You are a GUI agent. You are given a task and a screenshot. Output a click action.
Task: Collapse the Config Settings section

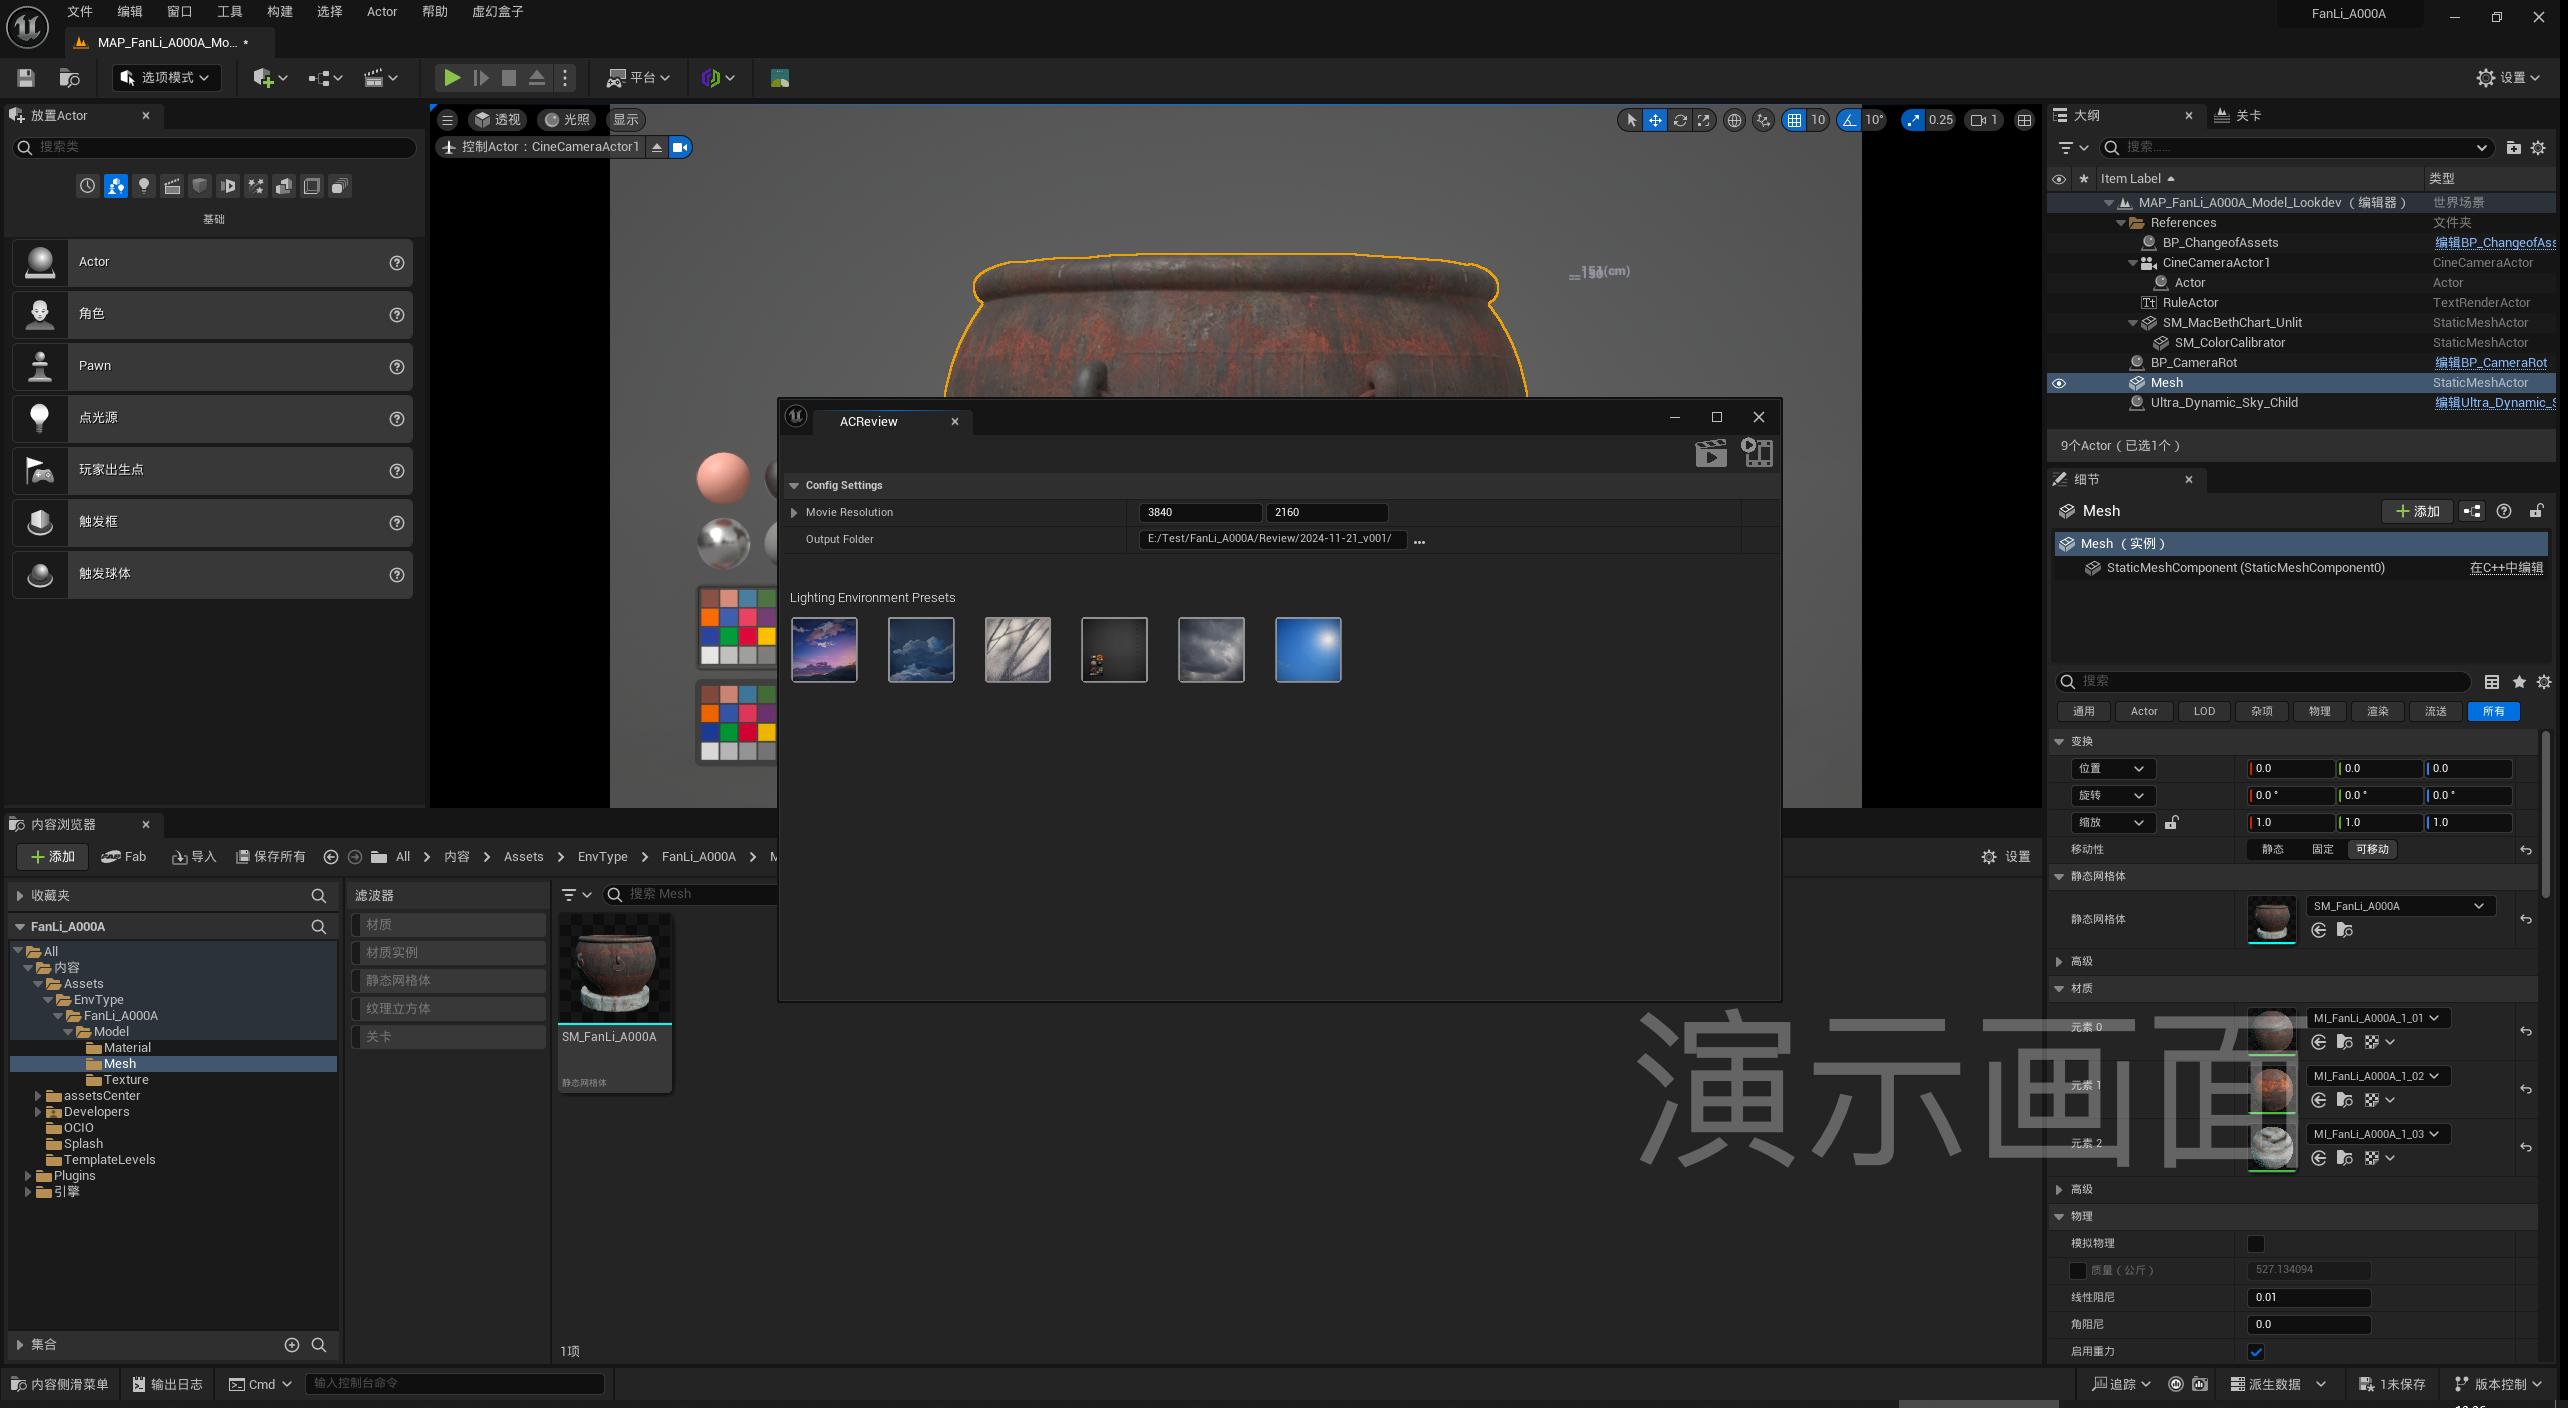pos(794,486)
